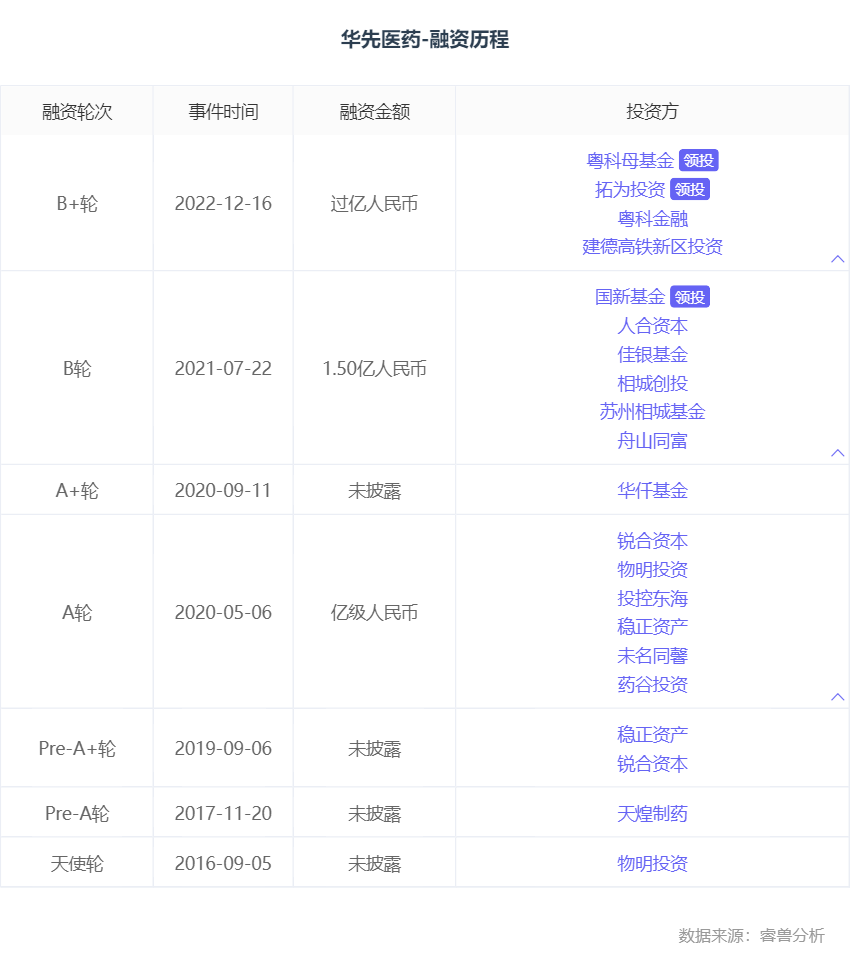Screen dimensions: 850x978
Task: Click the date 2022-12-16
Action: coord(223,204)
